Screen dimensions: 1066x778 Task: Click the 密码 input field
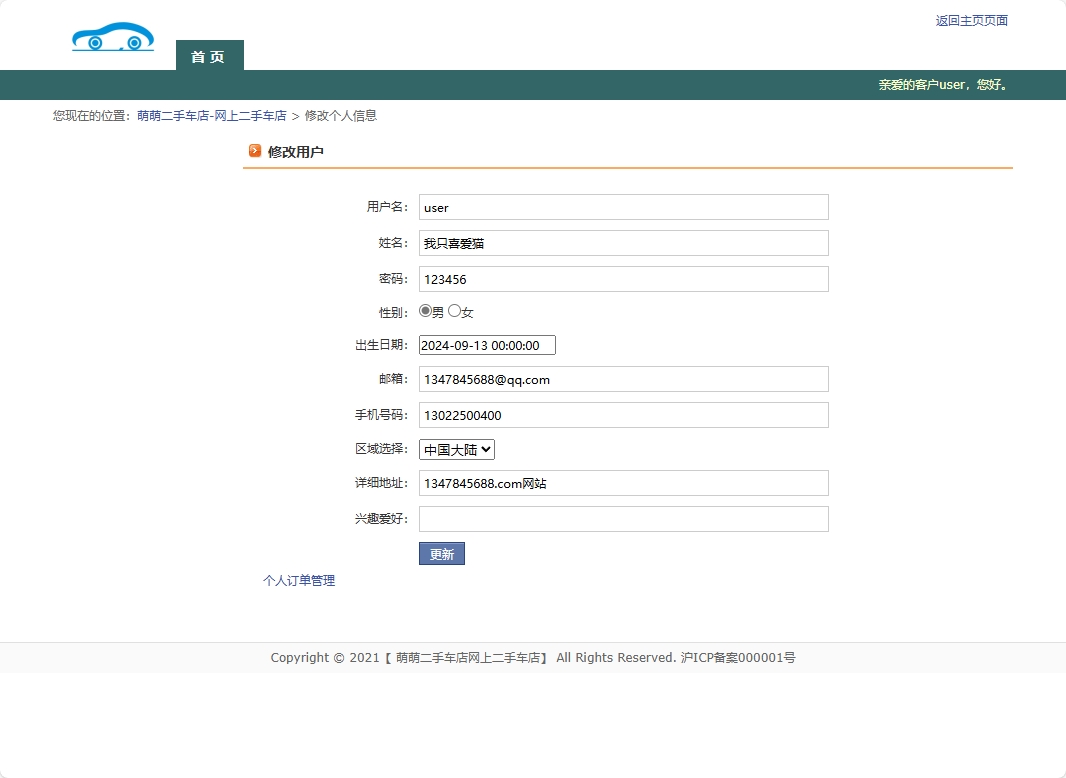click(x=623, y=279)
